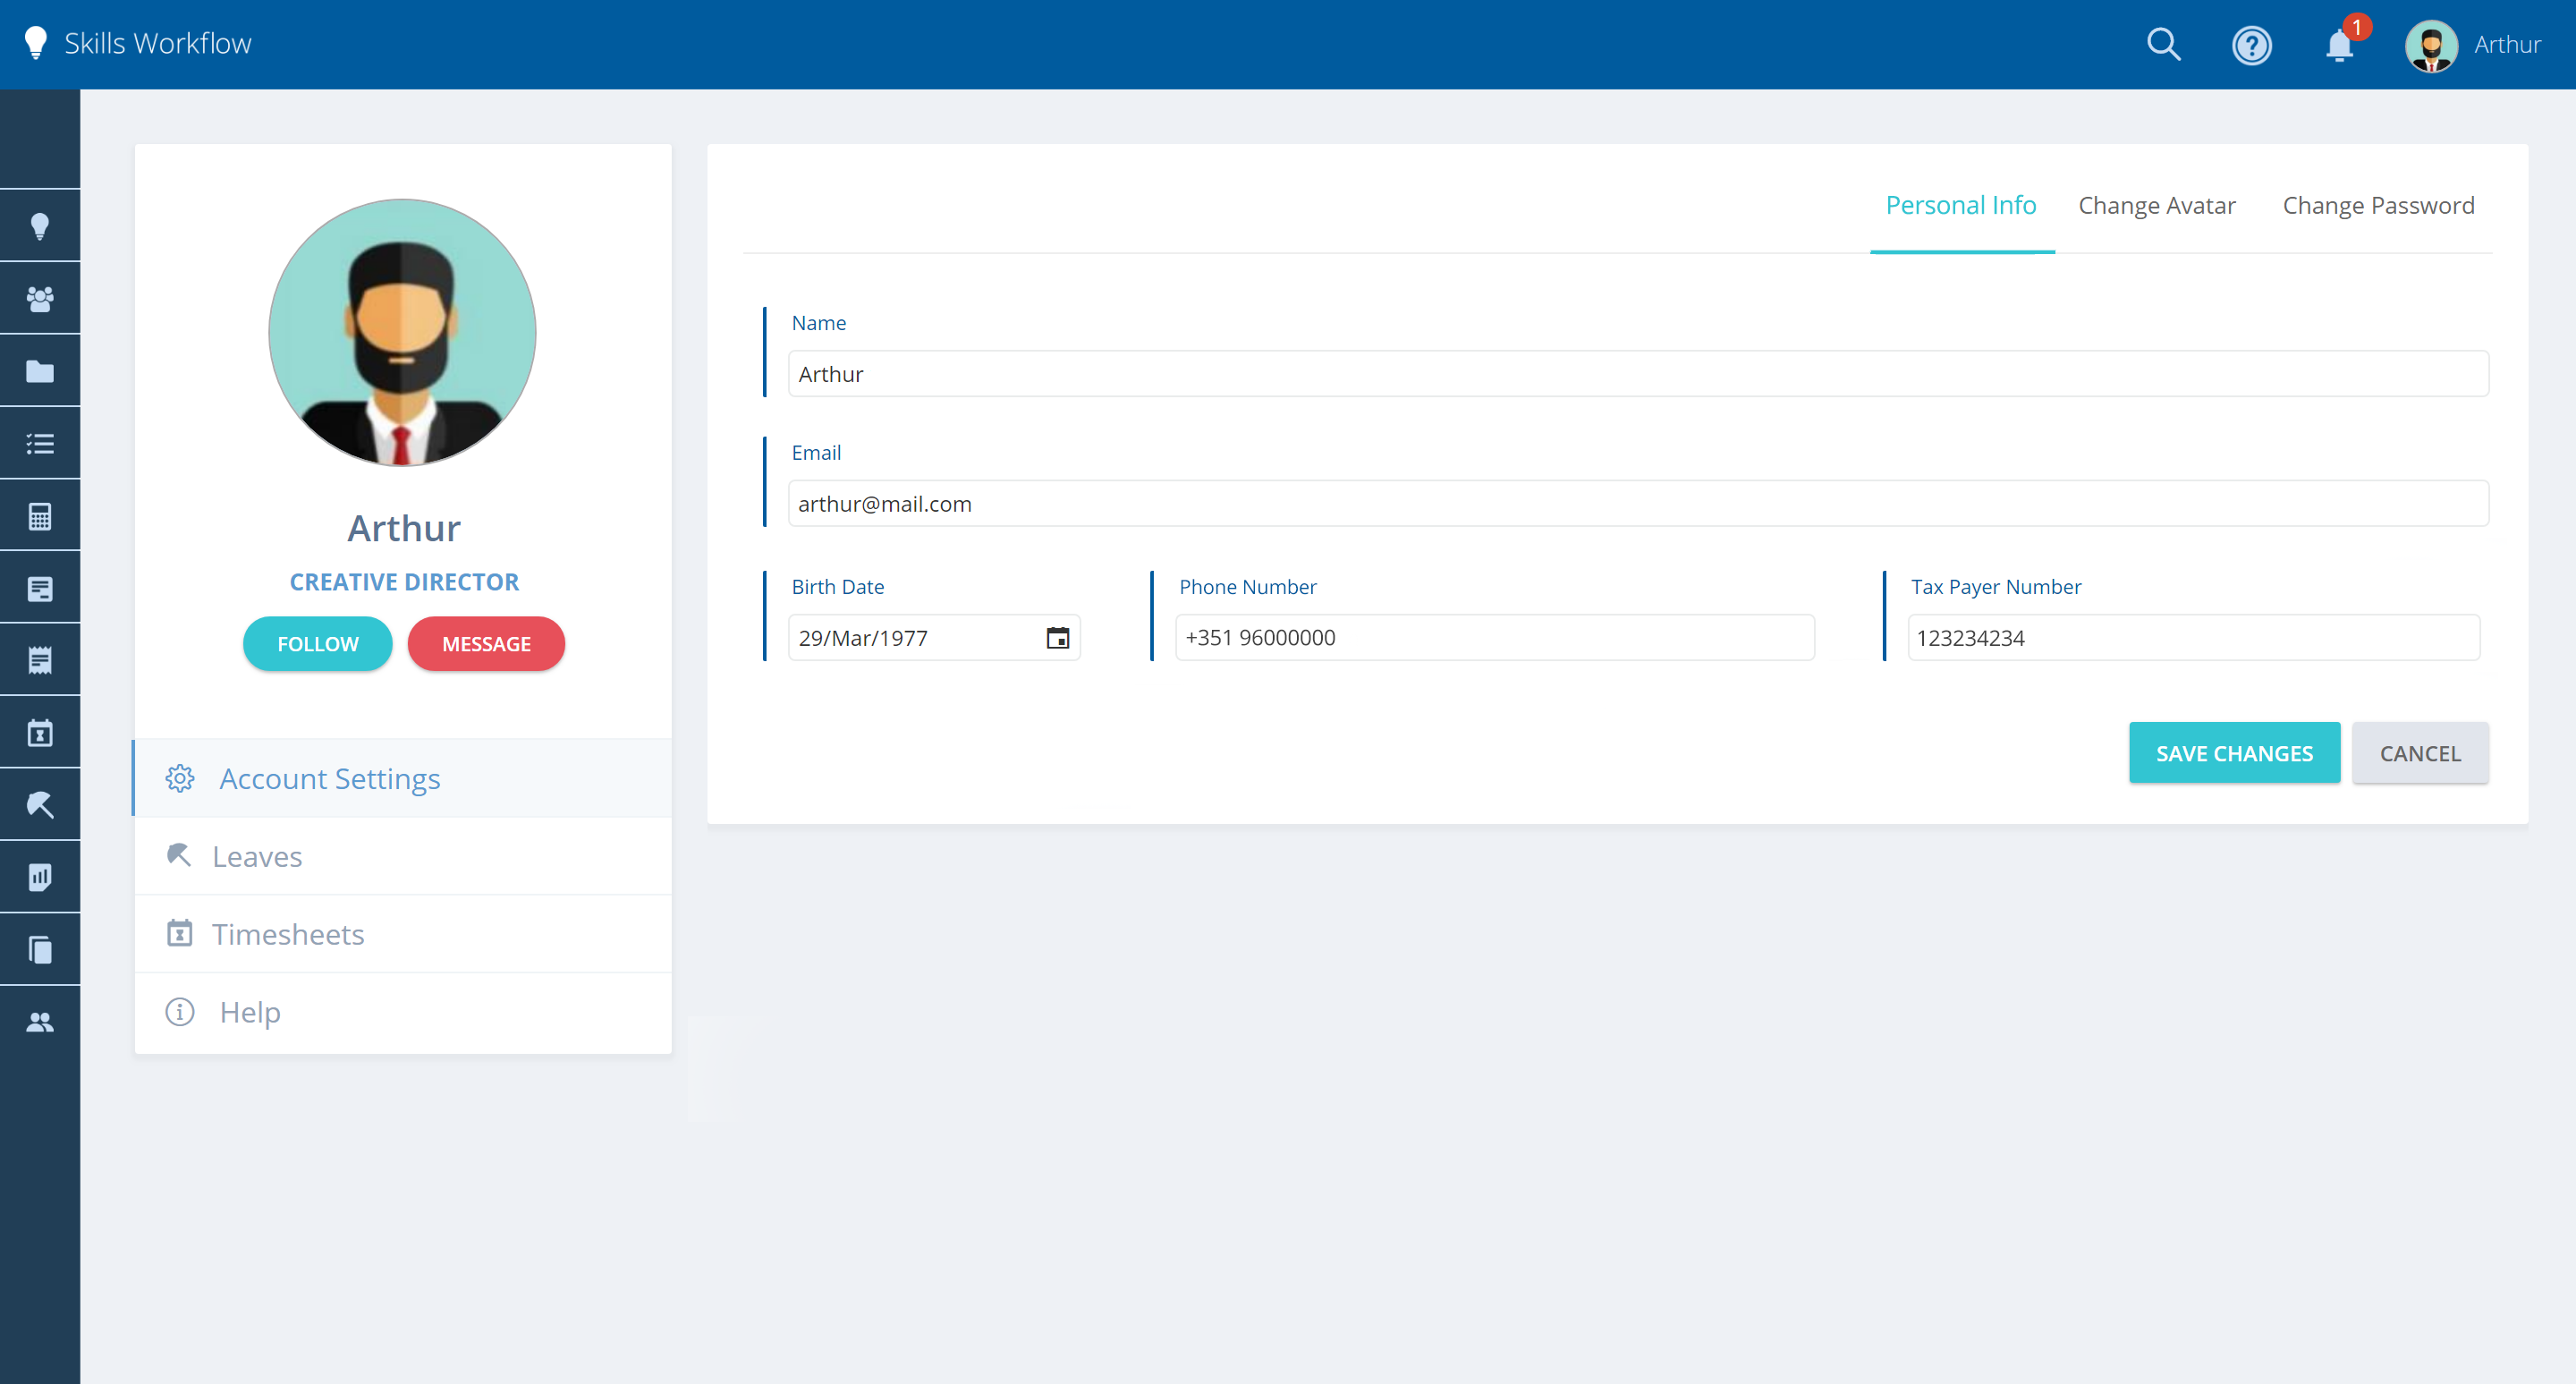
Task: Open the chart report icon in sidebar
Action: [x=40, y=877]
